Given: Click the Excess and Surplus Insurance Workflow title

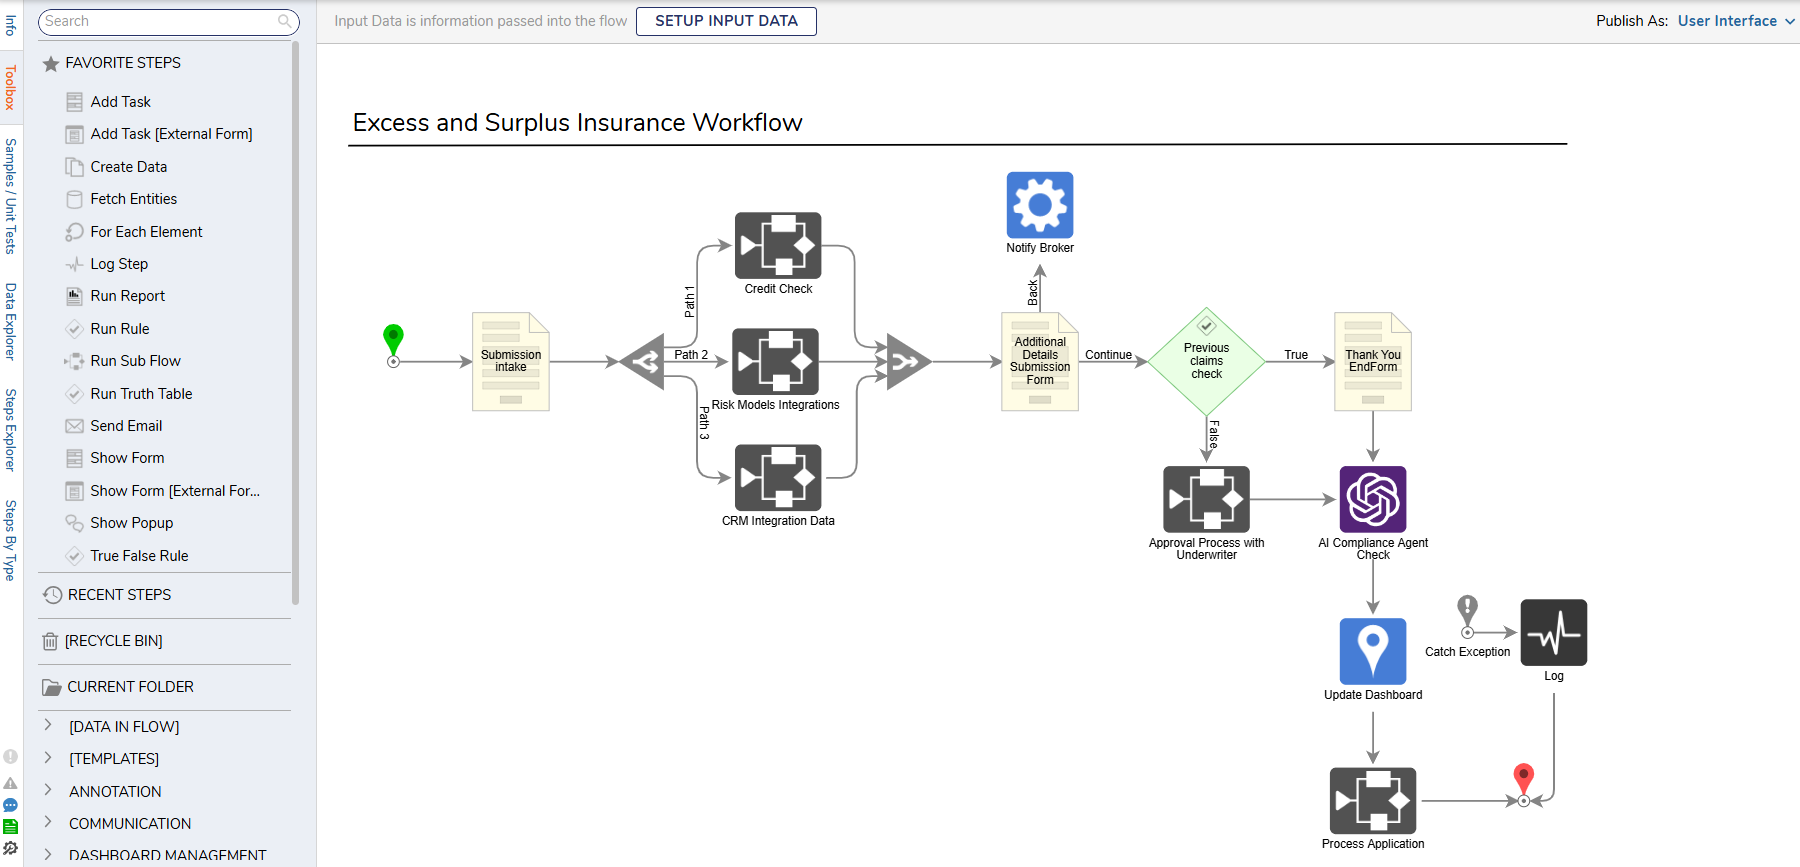Looking at the screenshot, I should pos(577,123).
